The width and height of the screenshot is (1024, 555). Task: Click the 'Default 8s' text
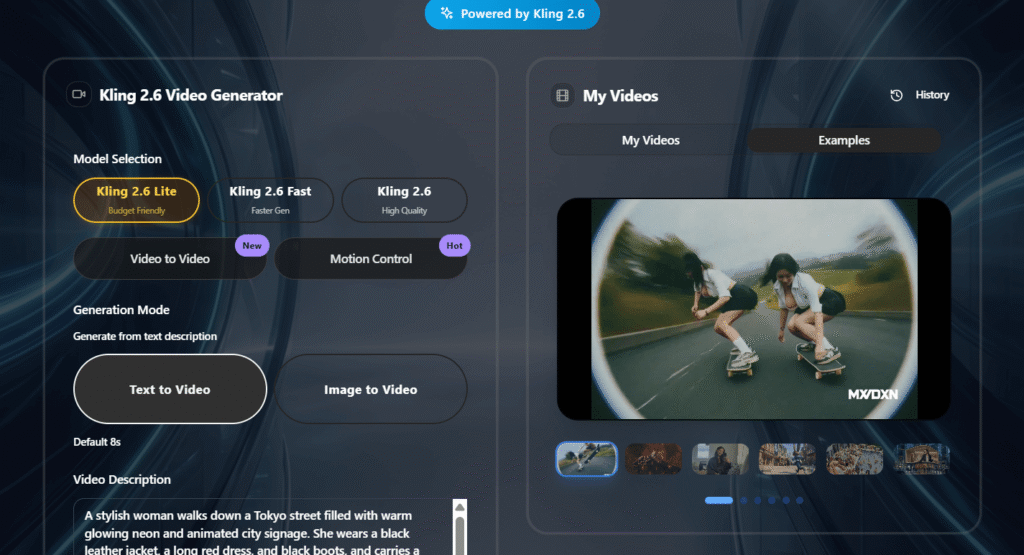click(97, 442)
